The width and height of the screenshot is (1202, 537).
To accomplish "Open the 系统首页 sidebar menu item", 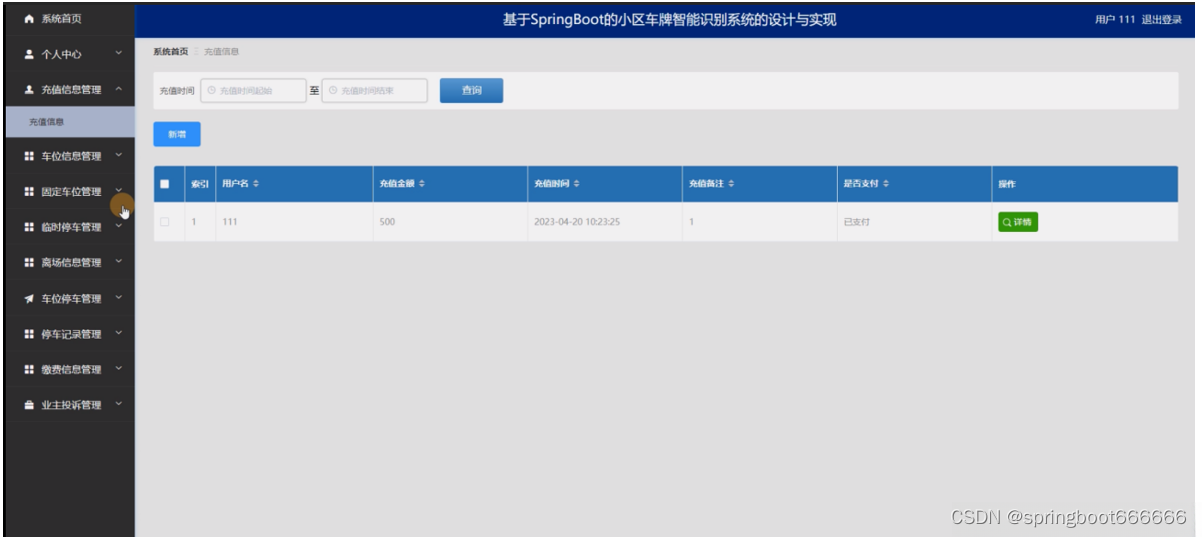I will 69,19.
